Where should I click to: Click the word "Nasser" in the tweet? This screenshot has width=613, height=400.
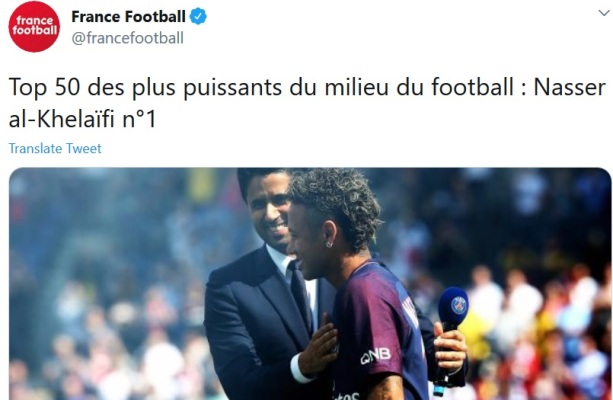pyautogui.click(x=570, y=87)
